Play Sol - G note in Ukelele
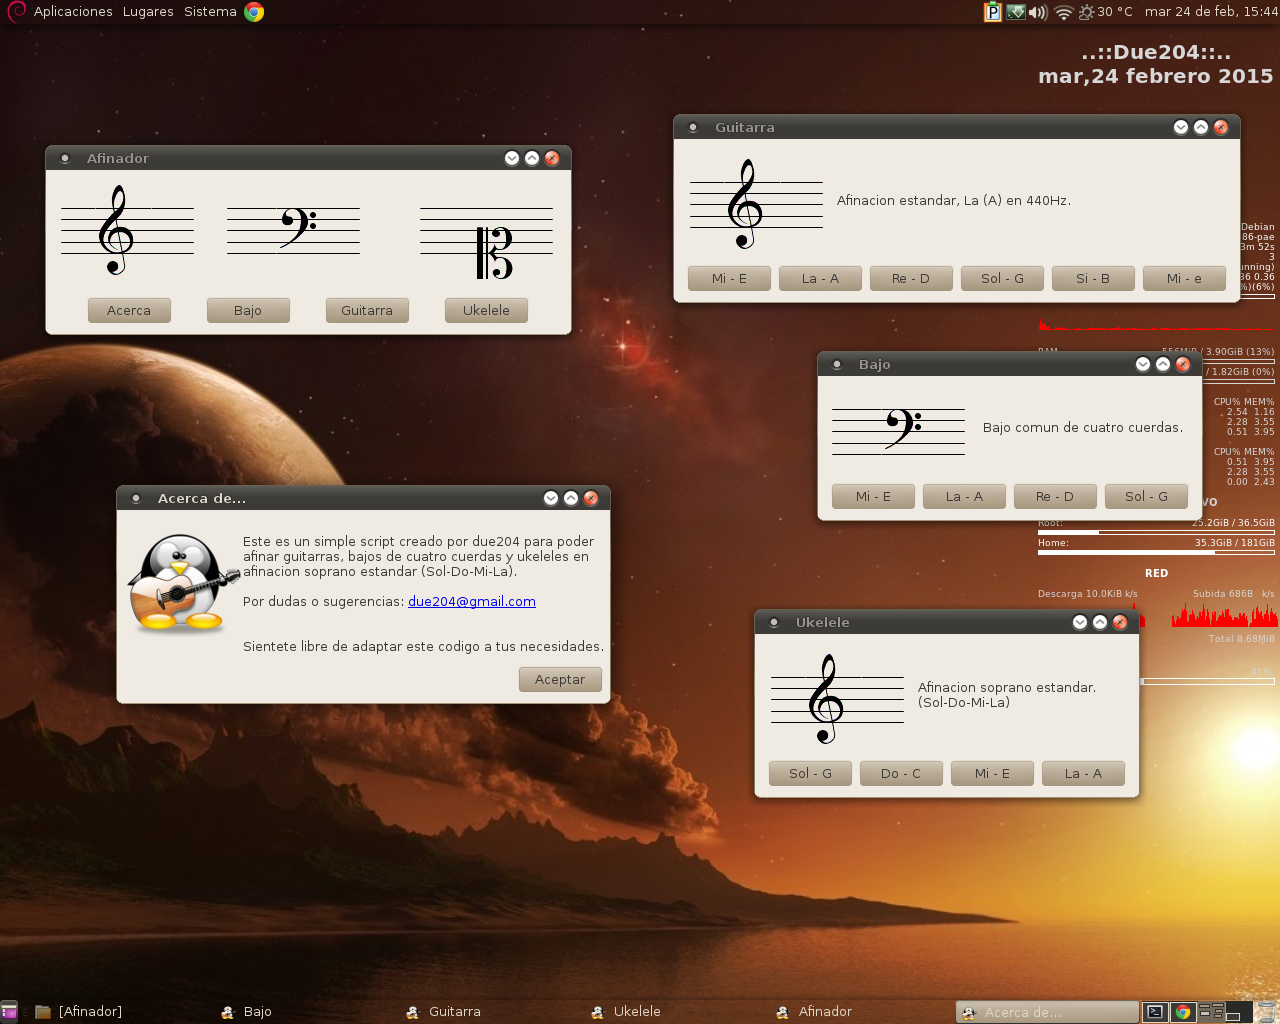1280x1024 pixels. pos(810,773)
